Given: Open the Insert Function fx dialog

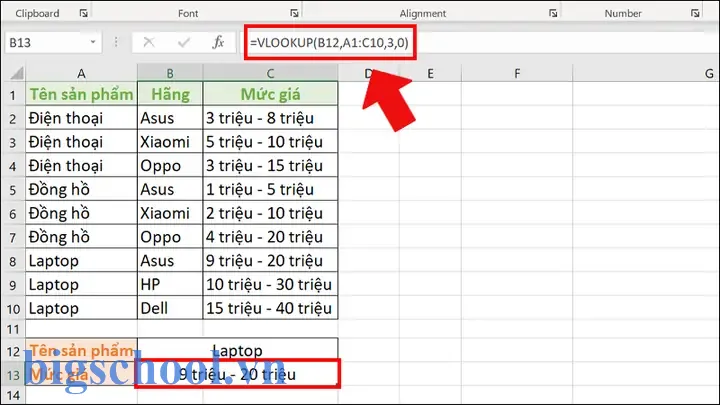Looking at the screenshot, I should 218,43.
